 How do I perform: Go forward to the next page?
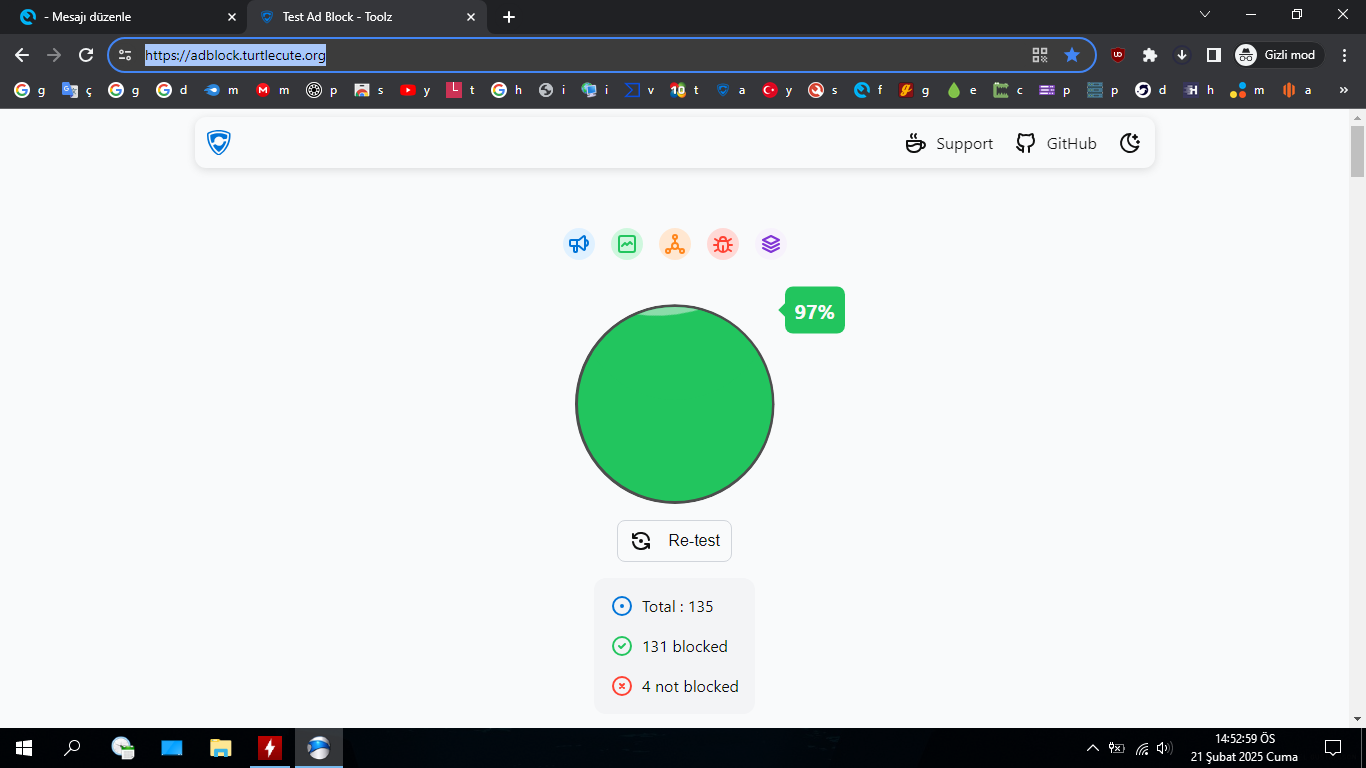[54, 55]
